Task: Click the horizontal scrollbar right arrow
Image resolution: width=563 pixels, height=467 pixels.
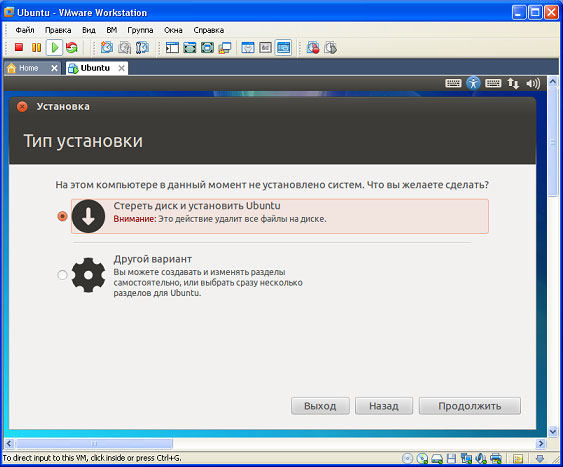Action: click(x=541, y=444)
